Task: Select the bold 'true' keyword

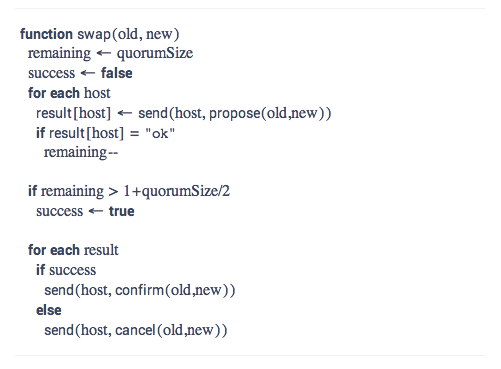Action: click(x=122, y=211)
